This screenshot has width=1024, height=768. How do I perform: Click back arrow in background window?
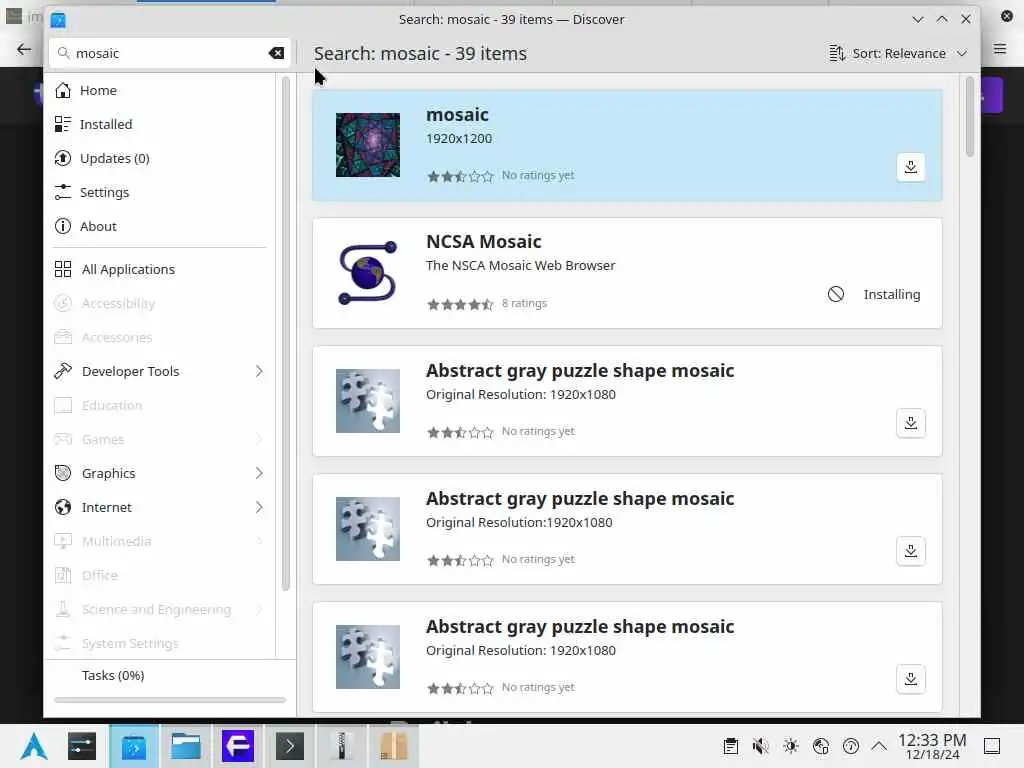[x=24, y=49]
